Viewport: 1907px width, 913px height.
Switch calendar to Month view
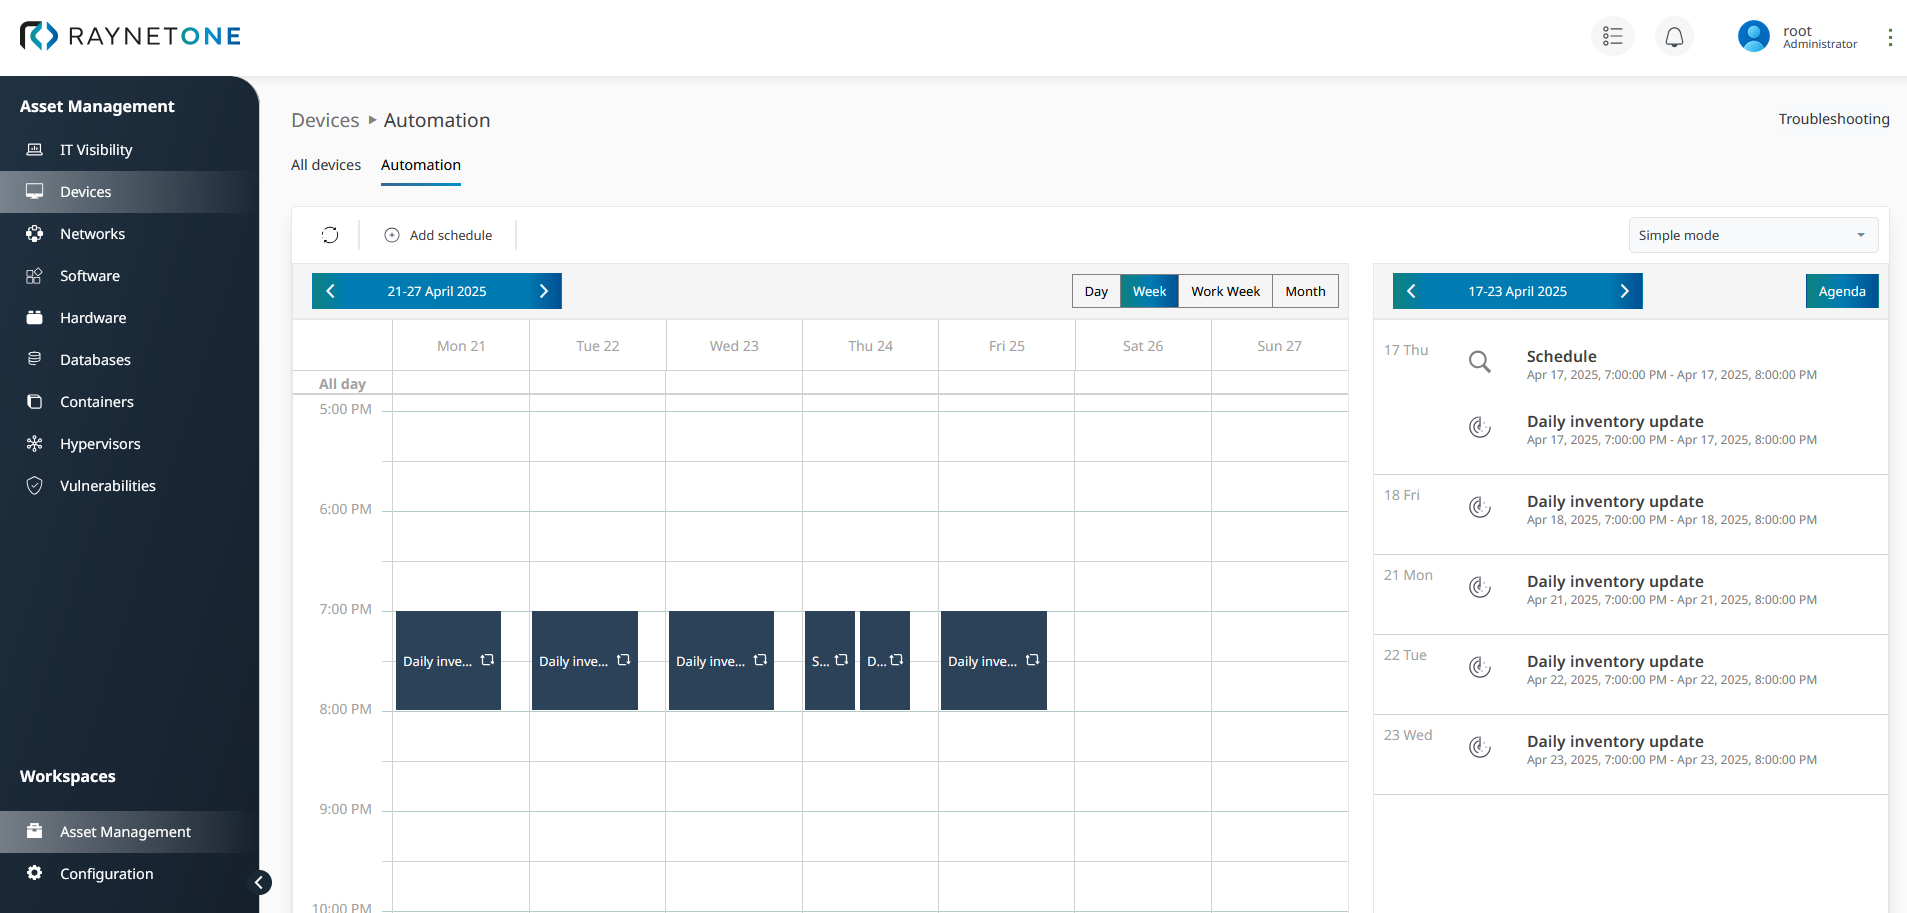[x=1305, y=291]
